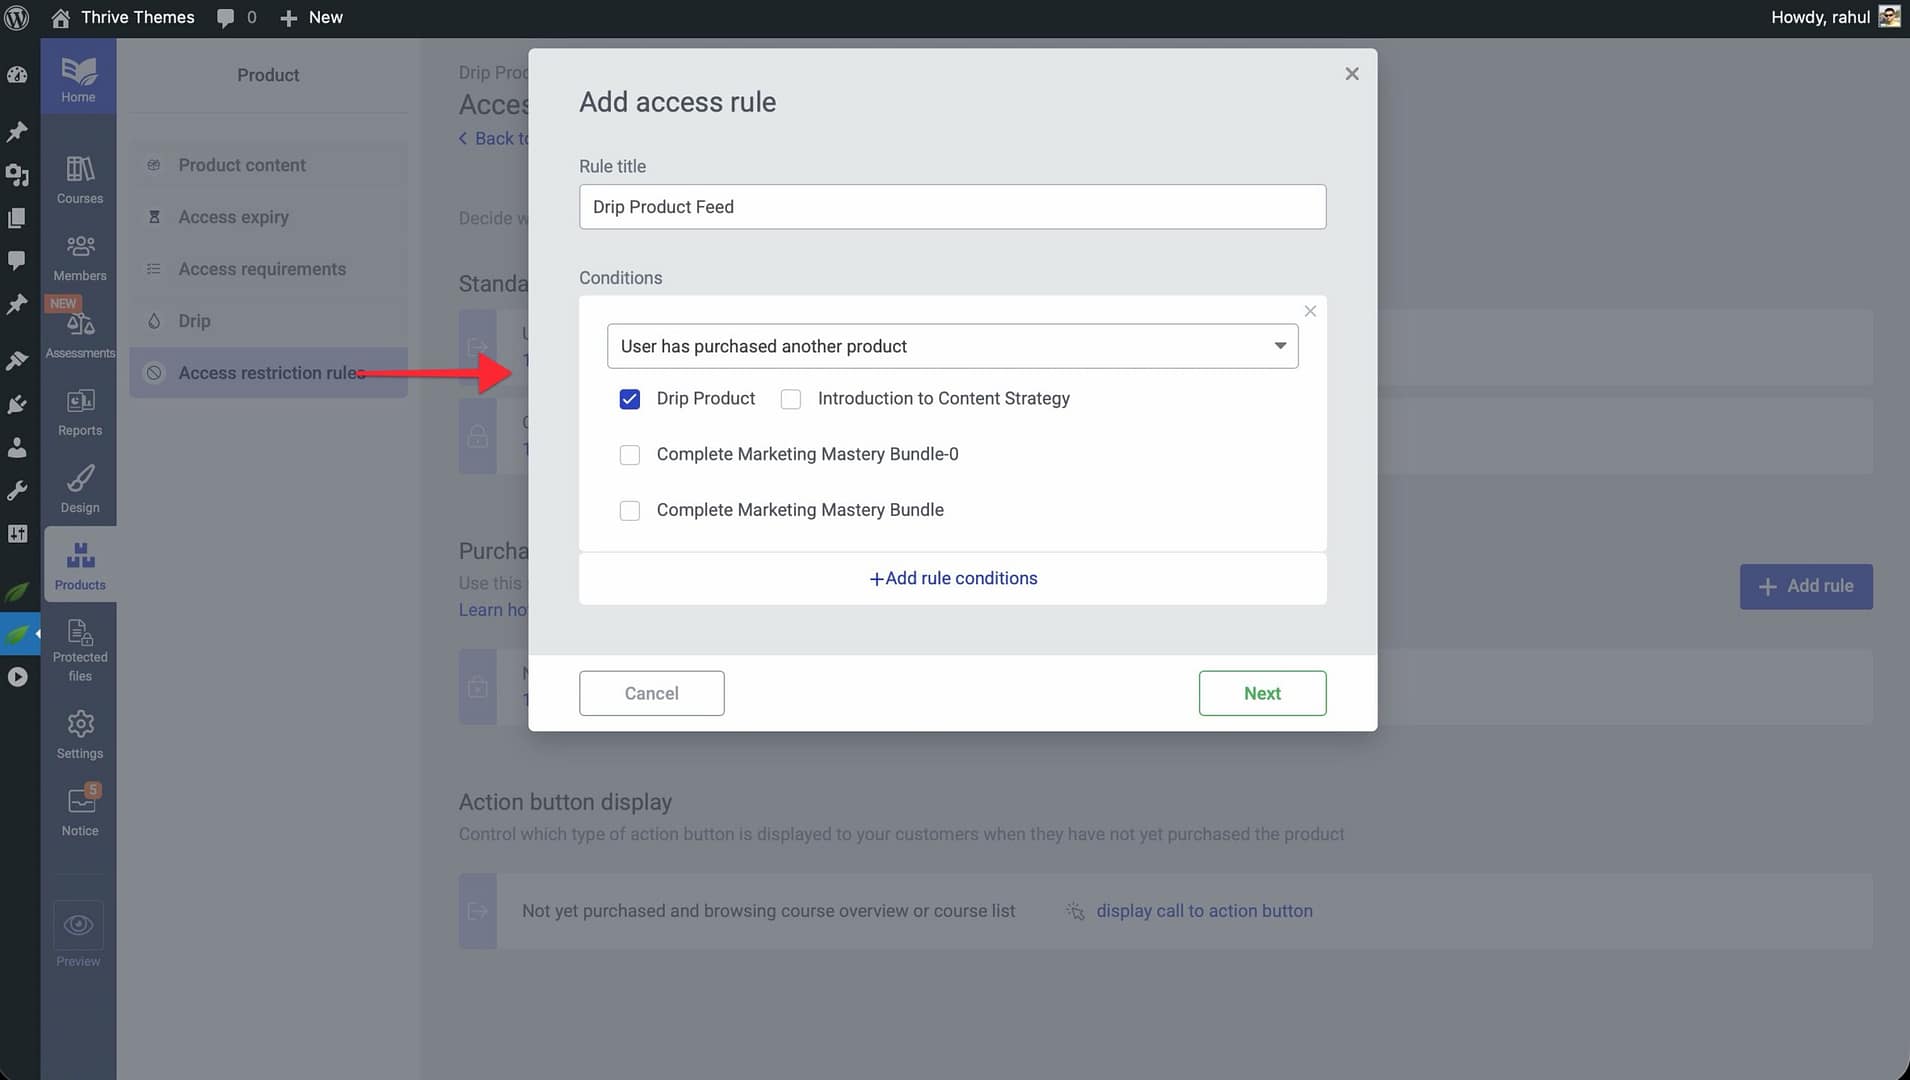Screen dimensions: 1910x1080
Task: Check Complete Marketing Mastery Bundle-0 checkbox
Action: point(630,455)
